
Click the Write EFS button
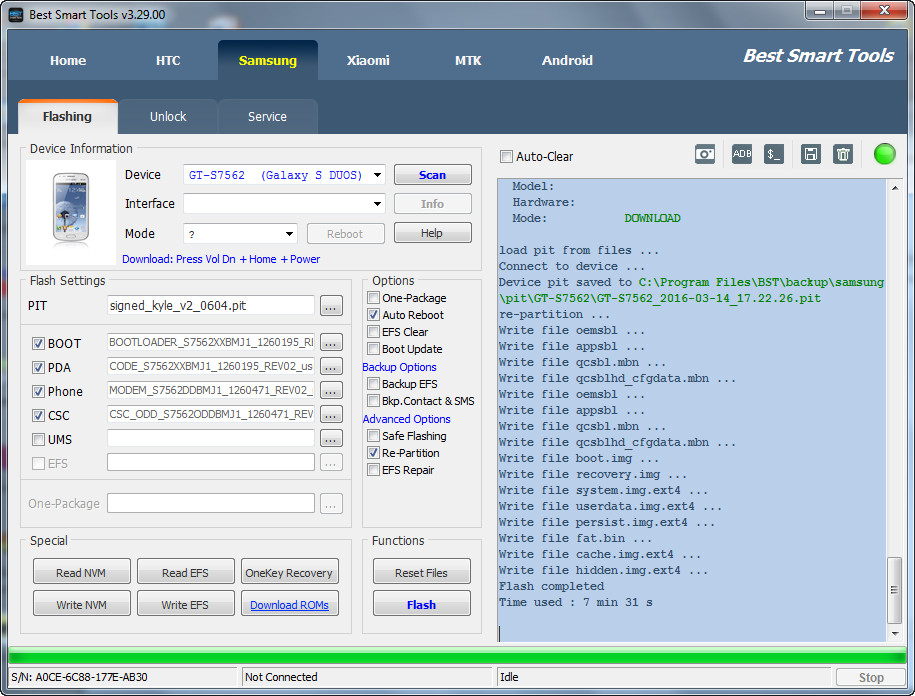pos(186,604)
